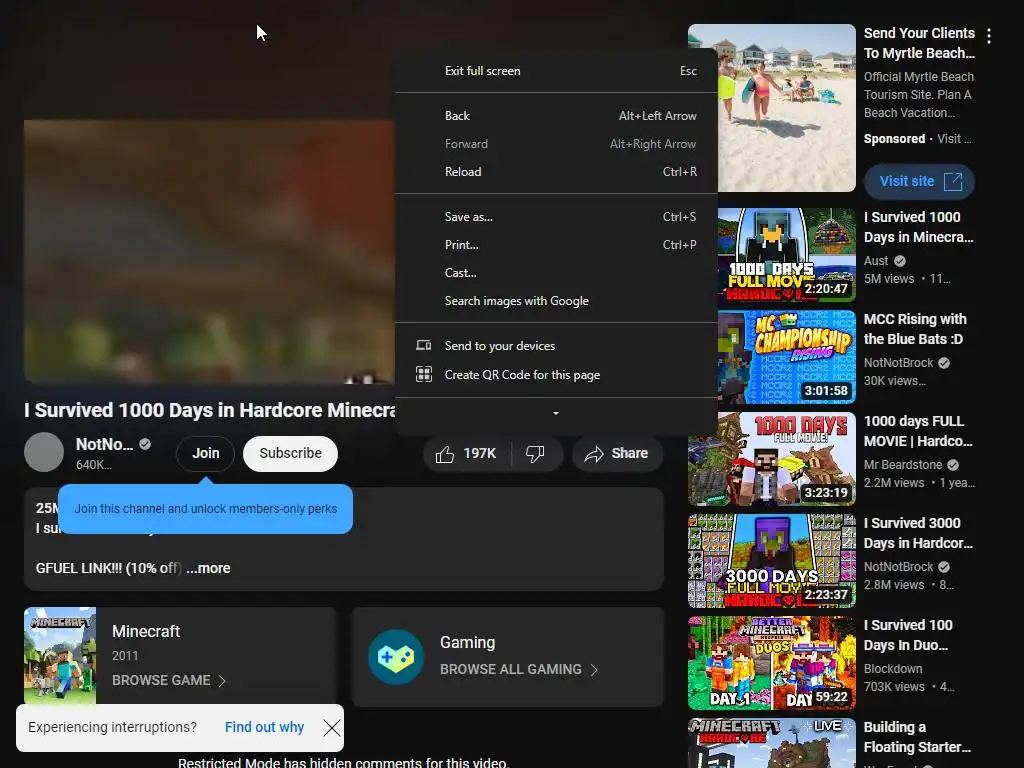Select Back in the context menu

556,116
